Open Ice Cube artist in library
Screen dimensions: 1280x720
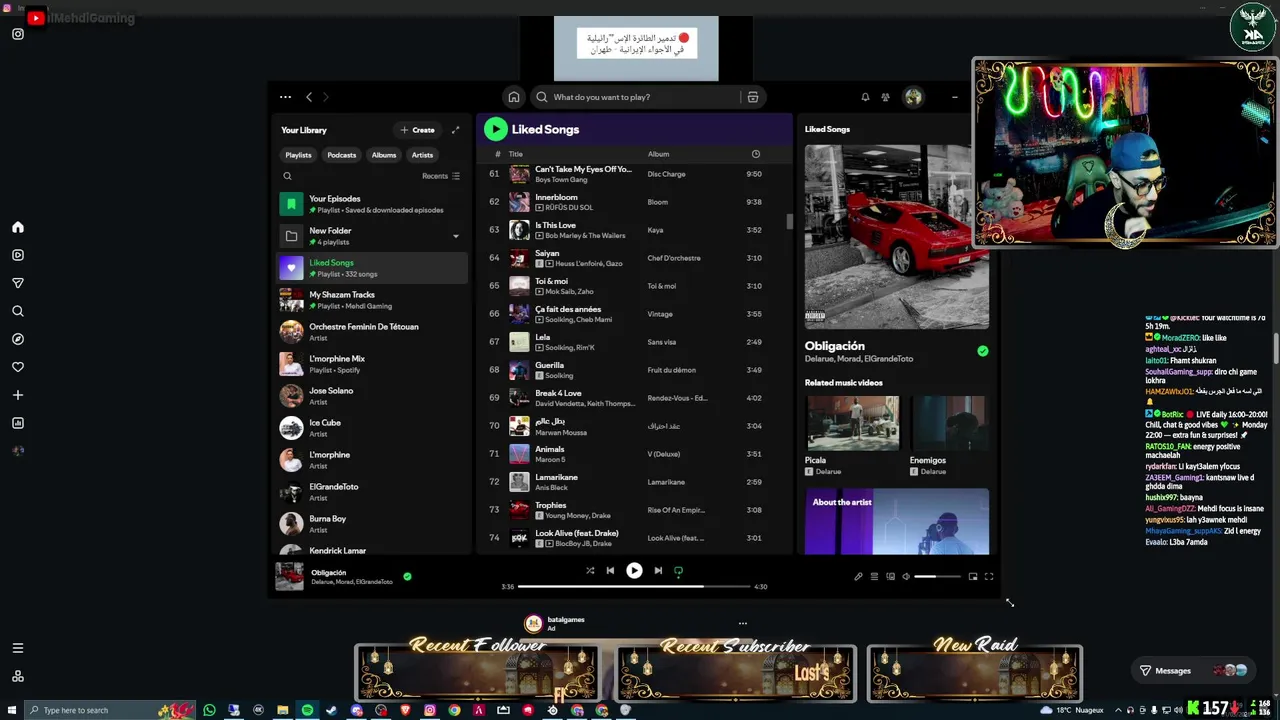(372, 428)
